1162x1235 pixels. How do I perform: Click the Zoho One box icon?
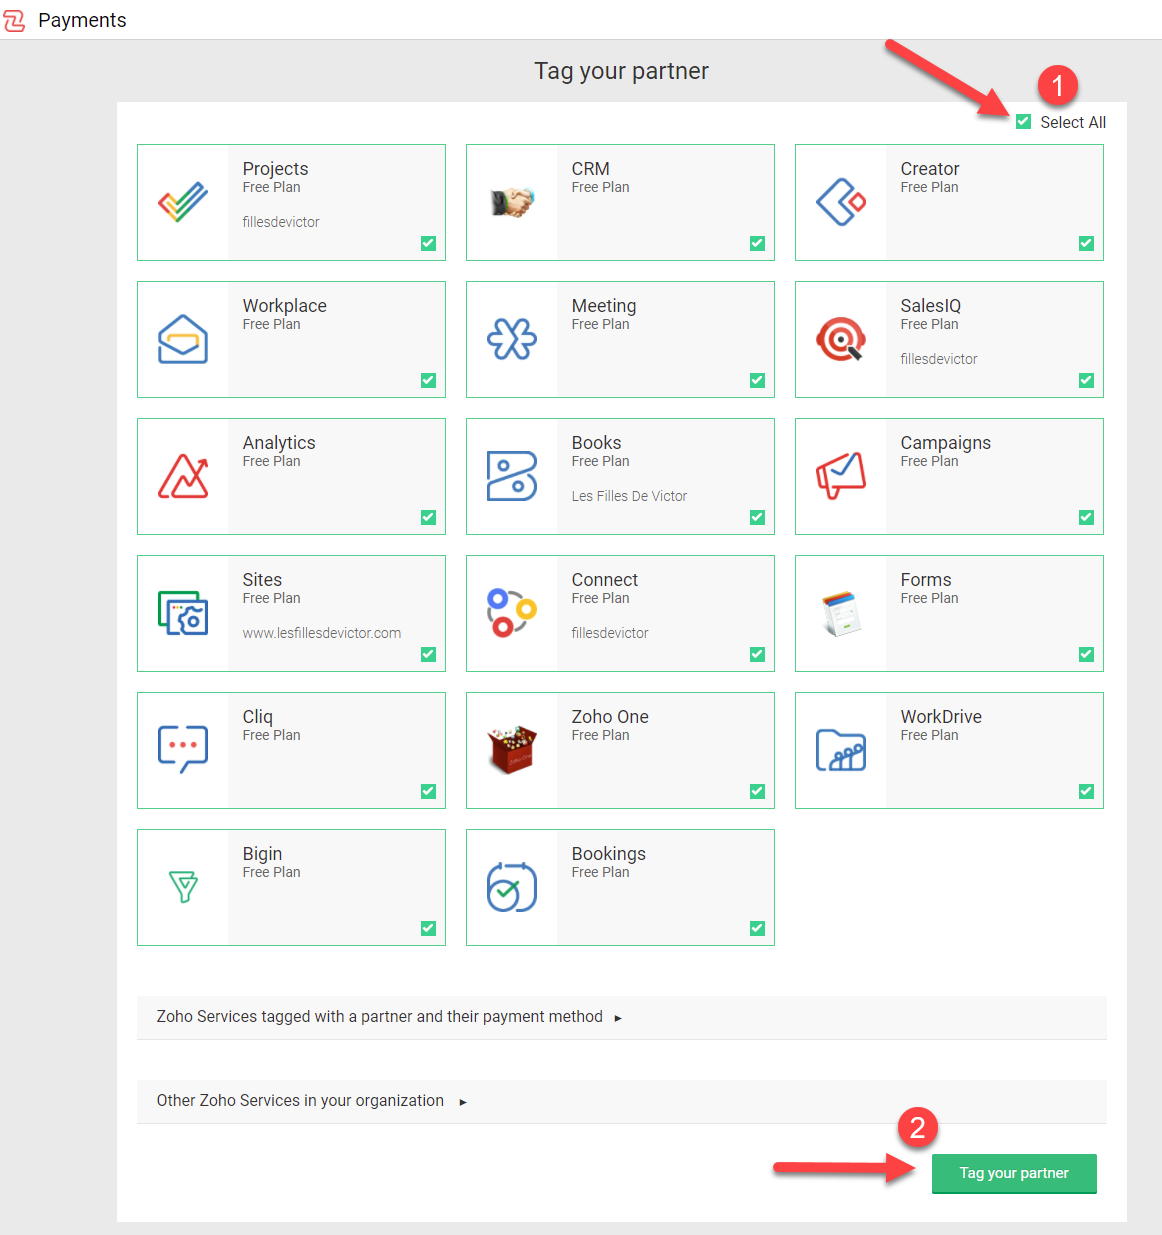512,750
